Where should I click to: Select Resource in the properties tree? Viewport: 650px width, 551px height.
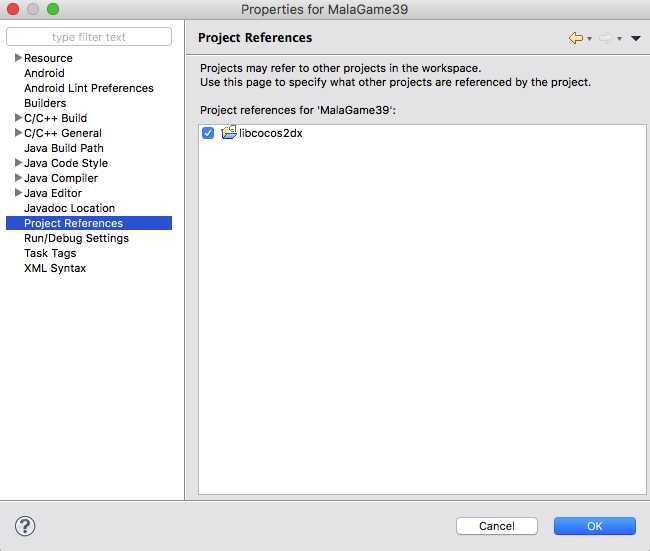pos(48,58)
